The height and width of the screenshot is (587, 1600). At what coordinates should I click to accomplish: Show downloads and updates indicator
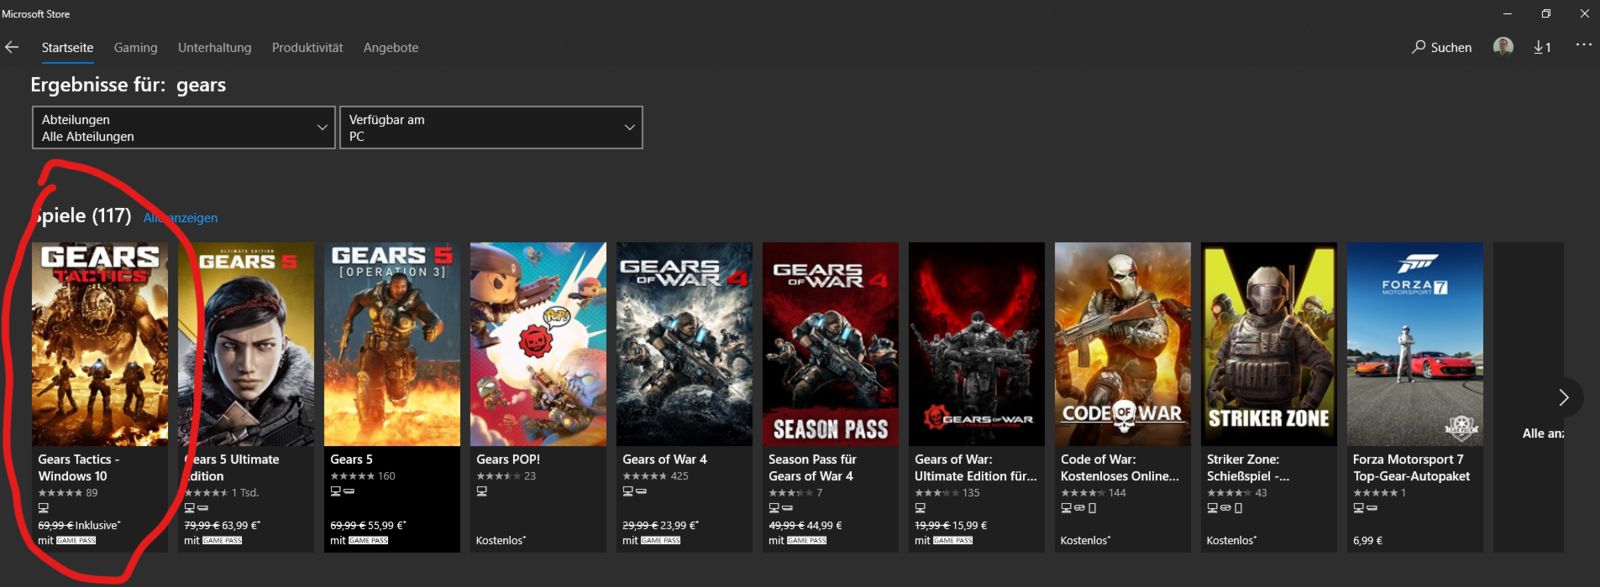pyautogui.click(x=1543, y=47)
